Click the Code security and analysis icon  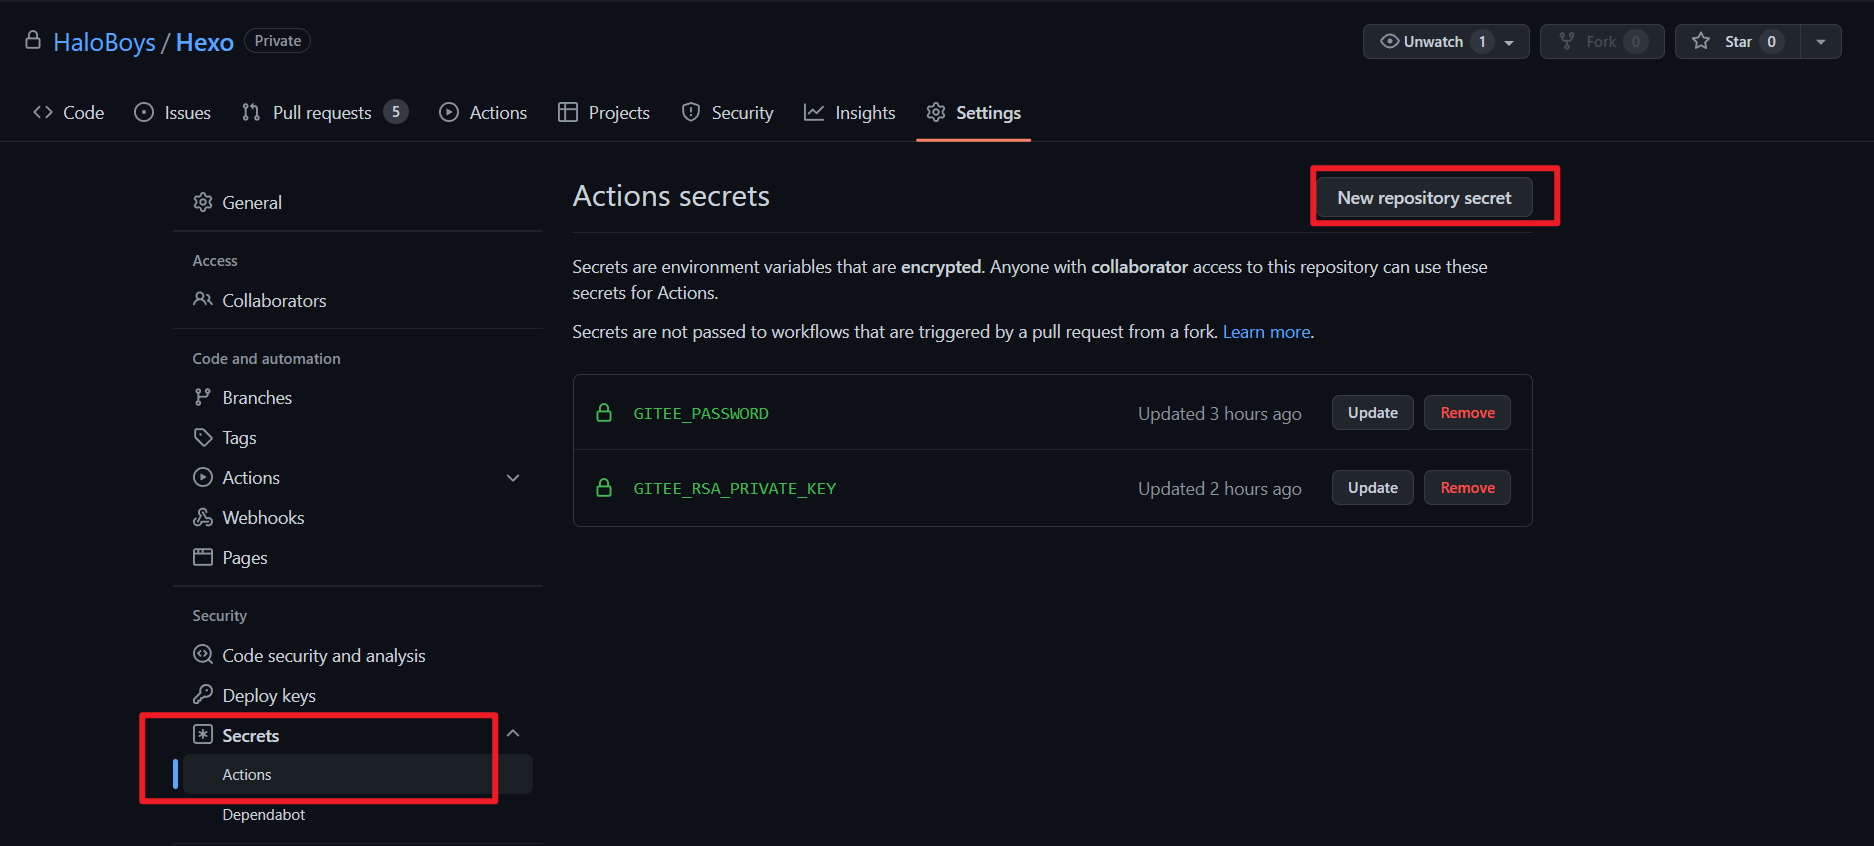click(203, 654)
